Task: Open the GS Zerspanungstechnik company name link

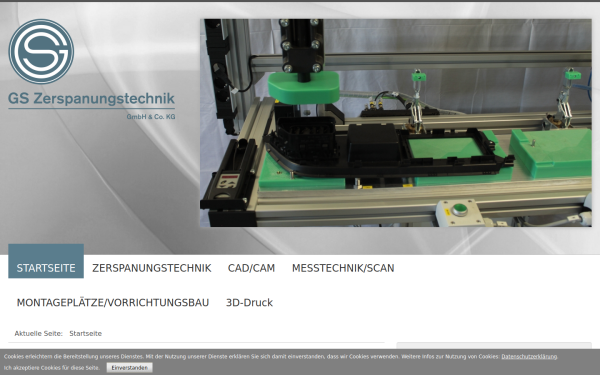Action: 91,98
